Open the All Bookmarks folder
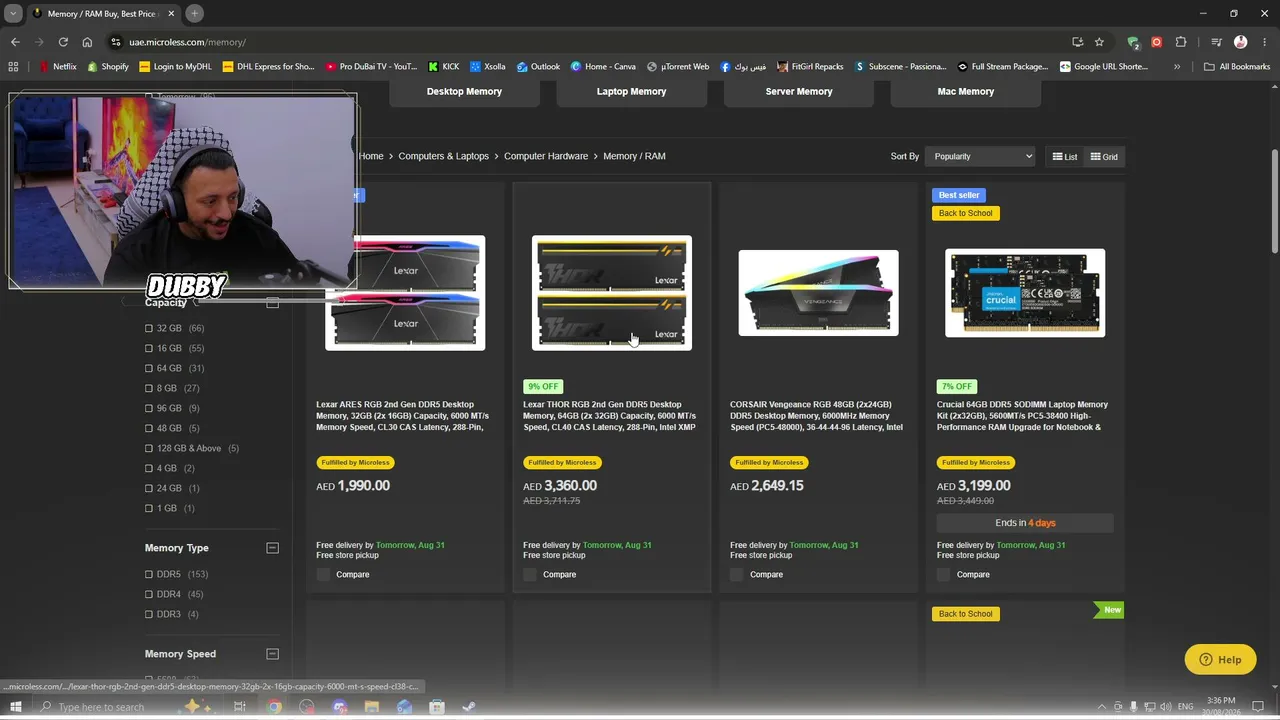Image resolution: width=1280 pixels, height=720 pixels. [1237, 67]
